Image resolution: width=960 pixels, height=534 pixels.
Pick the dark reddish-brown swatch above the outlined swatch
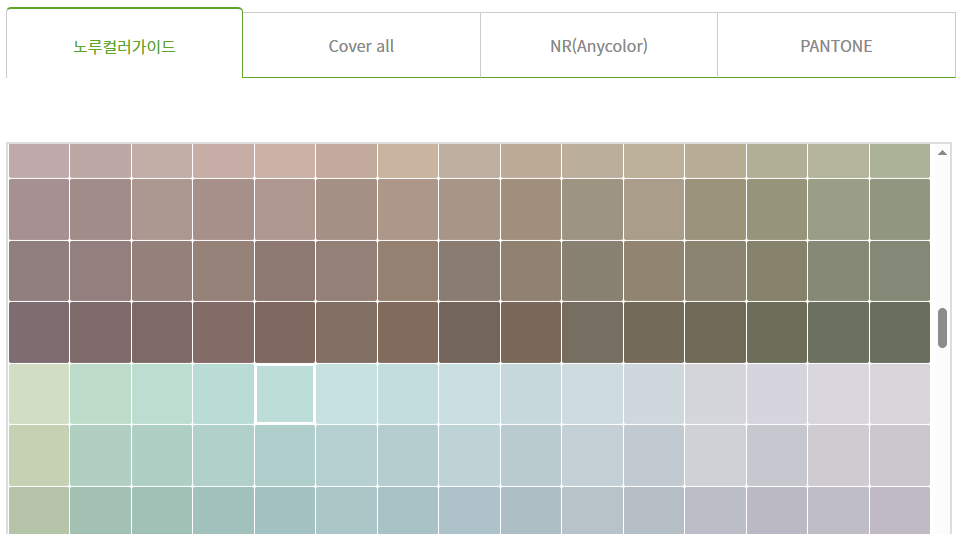285,333
